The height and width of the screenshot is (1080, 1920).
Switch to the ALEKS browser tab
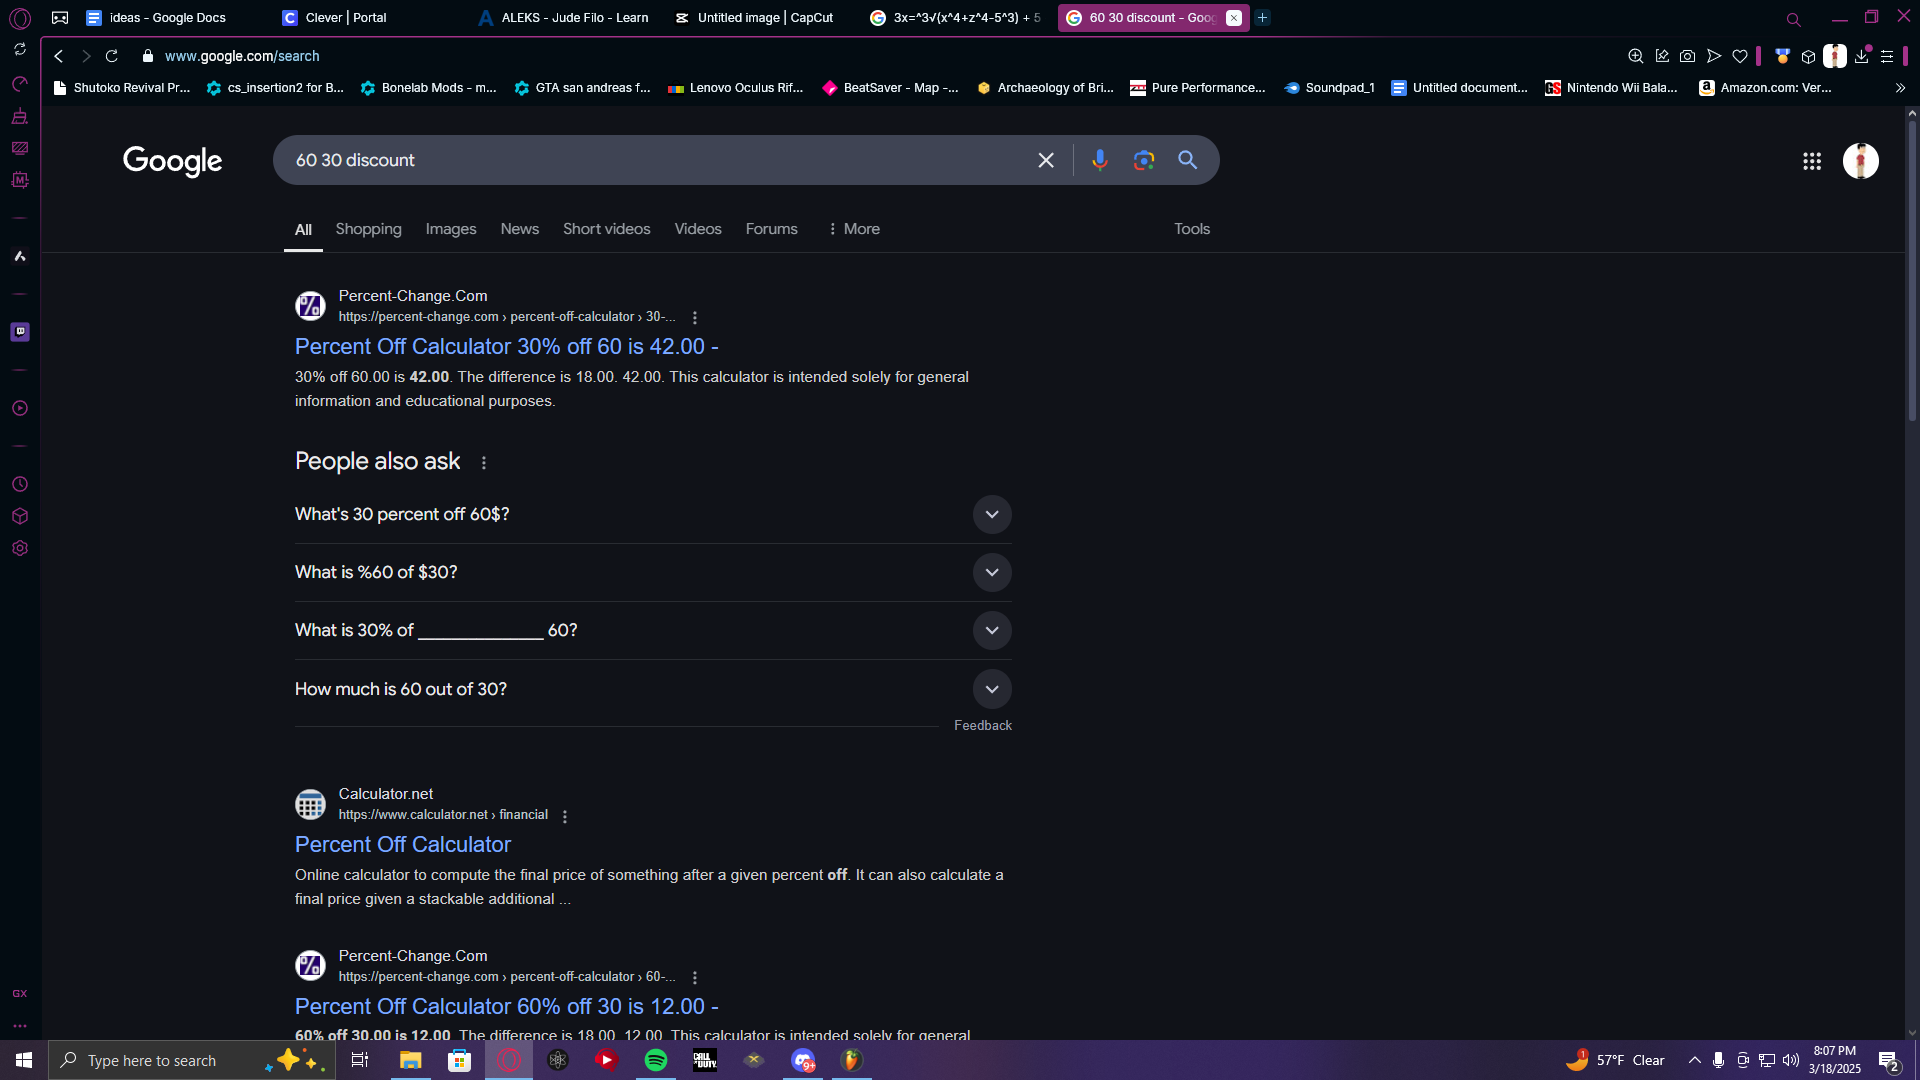tap(564, 18)
